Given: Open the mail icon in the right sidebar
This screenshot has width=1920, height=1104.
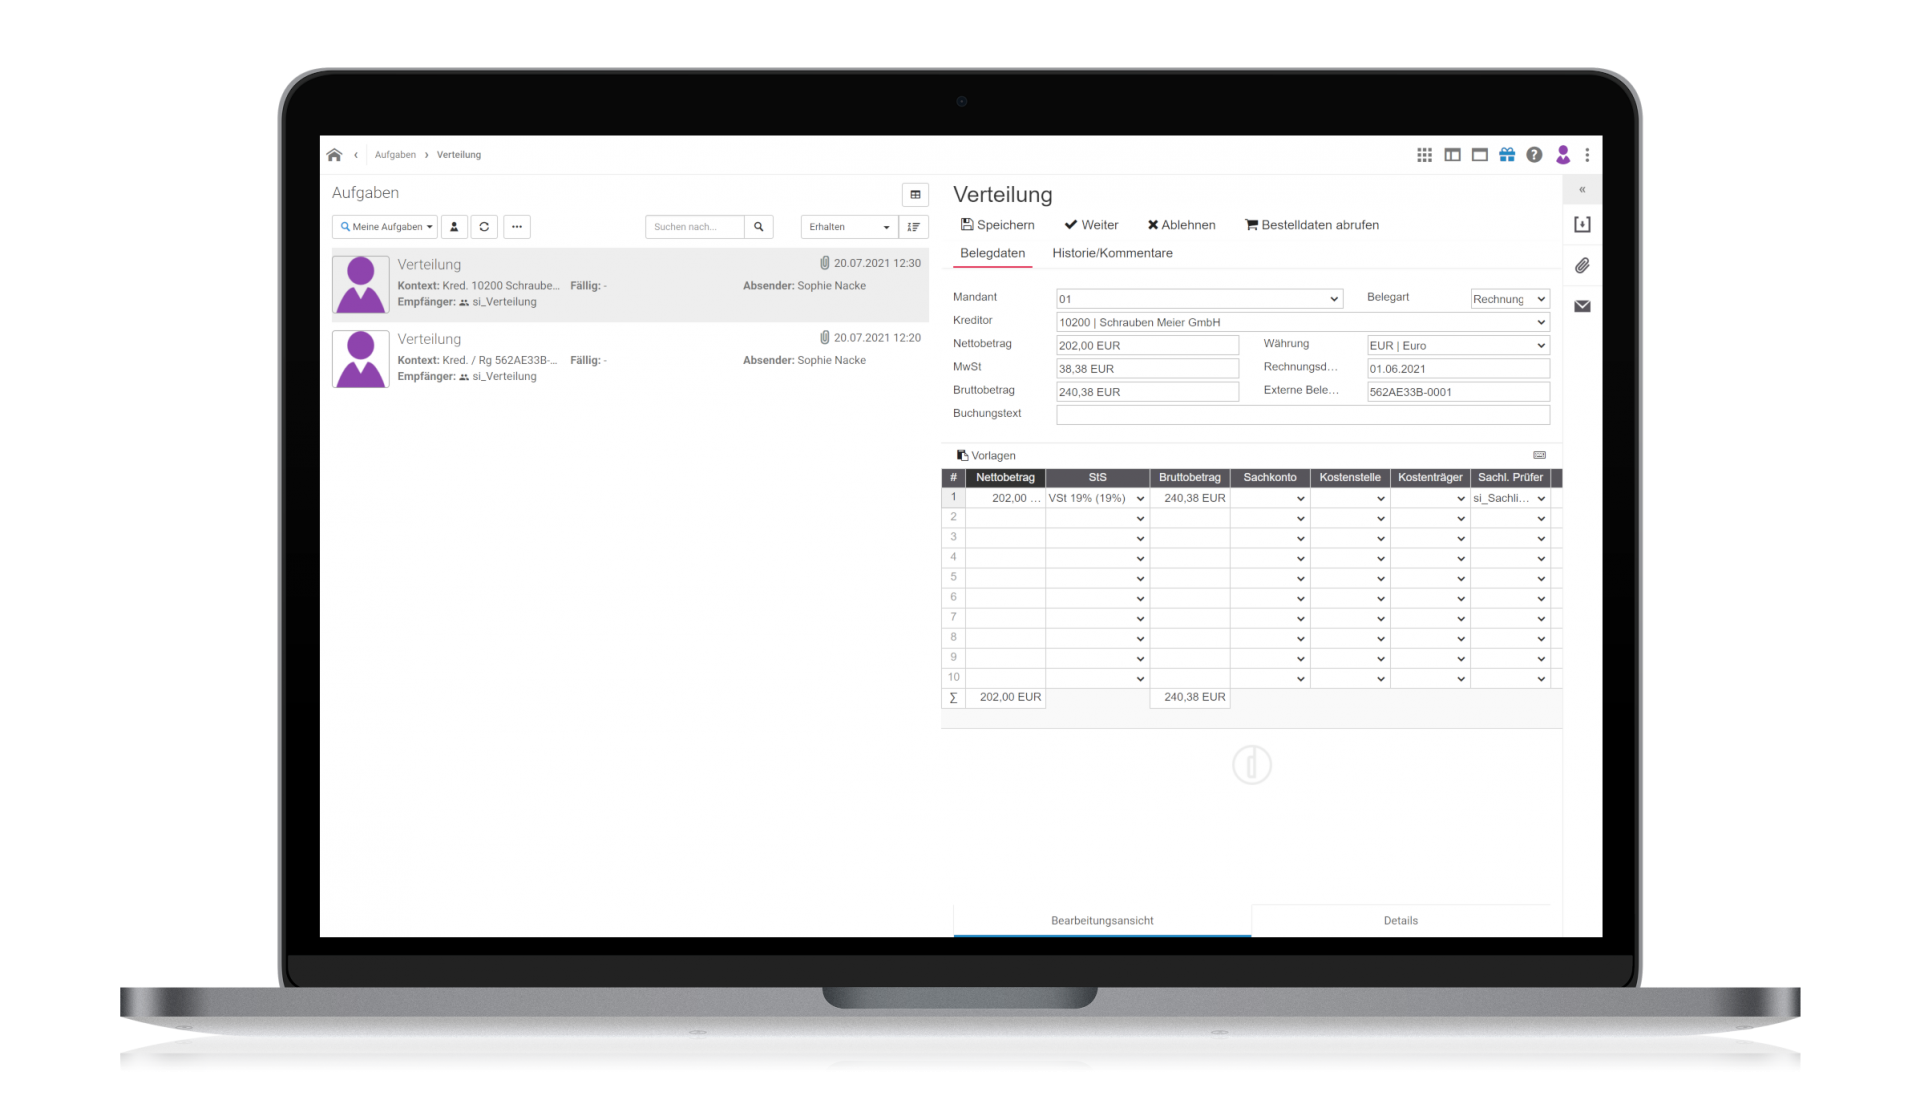Looking at the screenshot, I should pos(1582,306).
